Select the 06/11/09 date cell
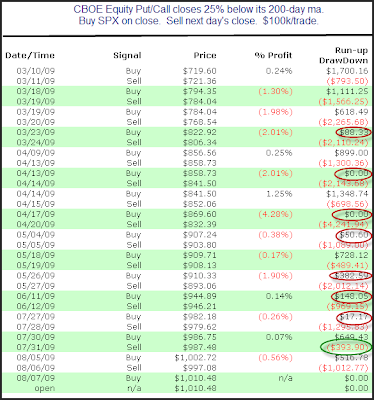 click(36, 296)
